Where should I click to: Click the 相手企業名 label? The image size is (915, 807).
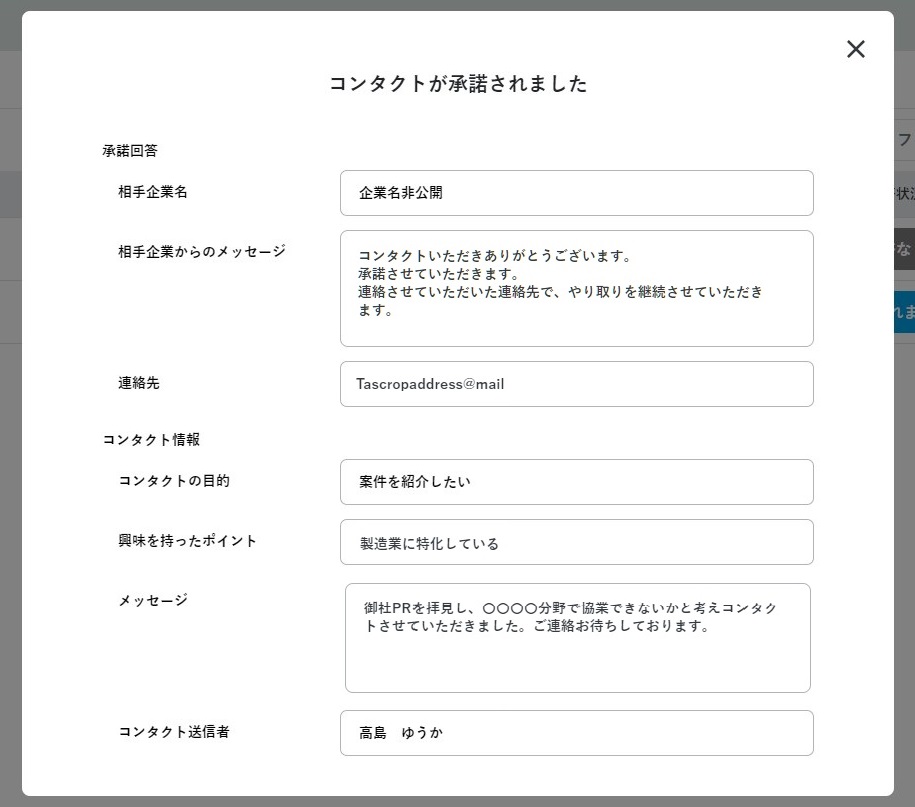point(153,192)
